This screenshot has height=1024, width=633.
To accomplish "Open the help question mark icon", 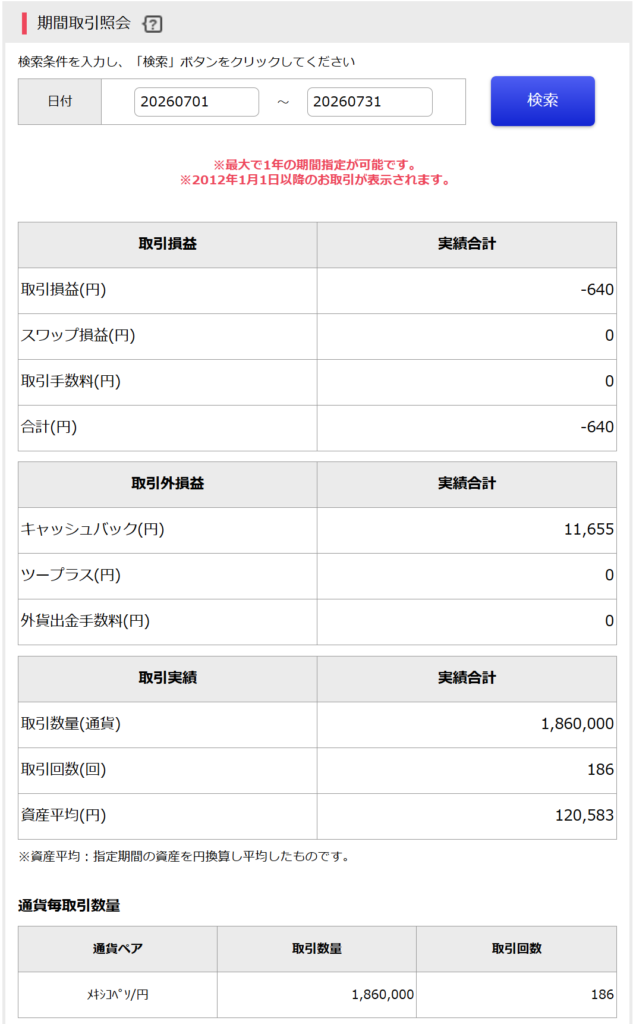I will pyautogui.click(x=152, y=24).
